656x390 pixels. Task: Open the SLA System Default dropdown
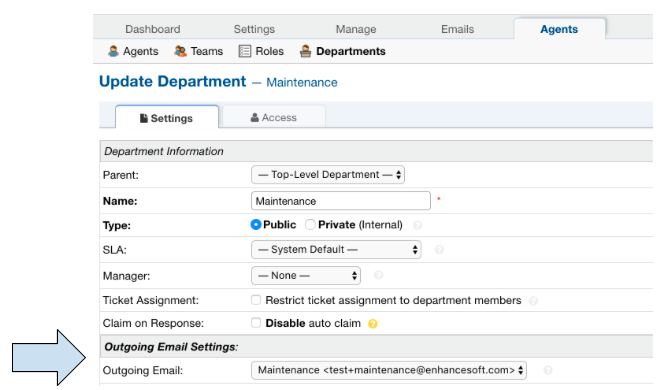click(x=336, y=249)
